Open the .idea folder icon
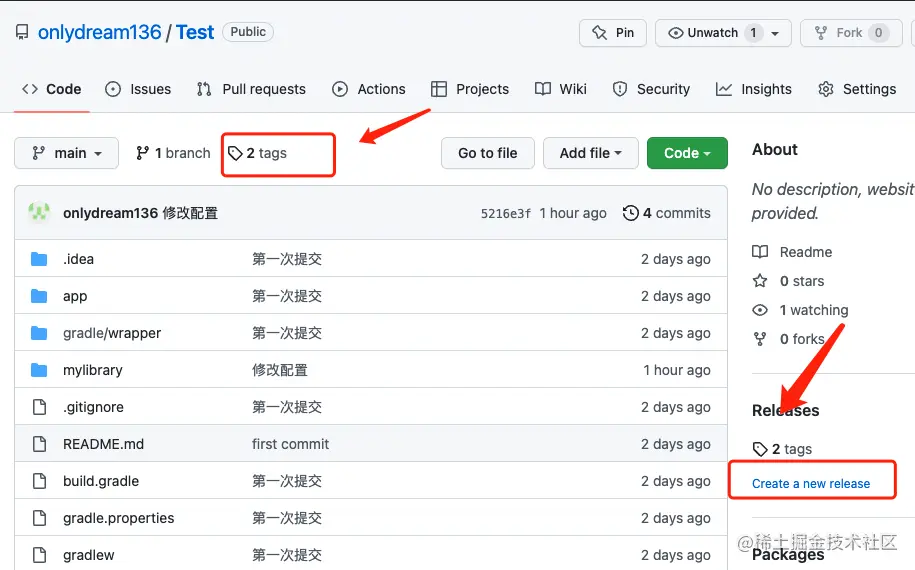915x570 pixels. [x=39, y=258]
